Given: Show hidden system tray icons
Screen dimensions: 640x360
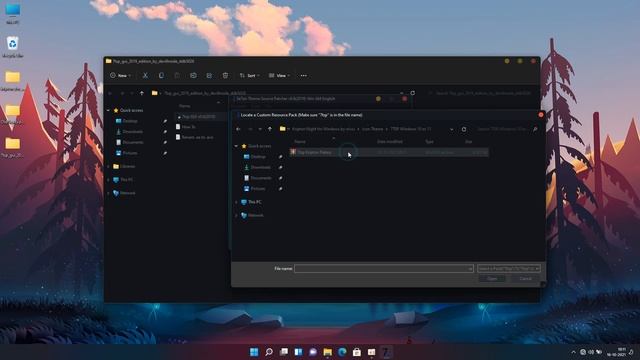Looking at the screenshot, I should point(573,352).
